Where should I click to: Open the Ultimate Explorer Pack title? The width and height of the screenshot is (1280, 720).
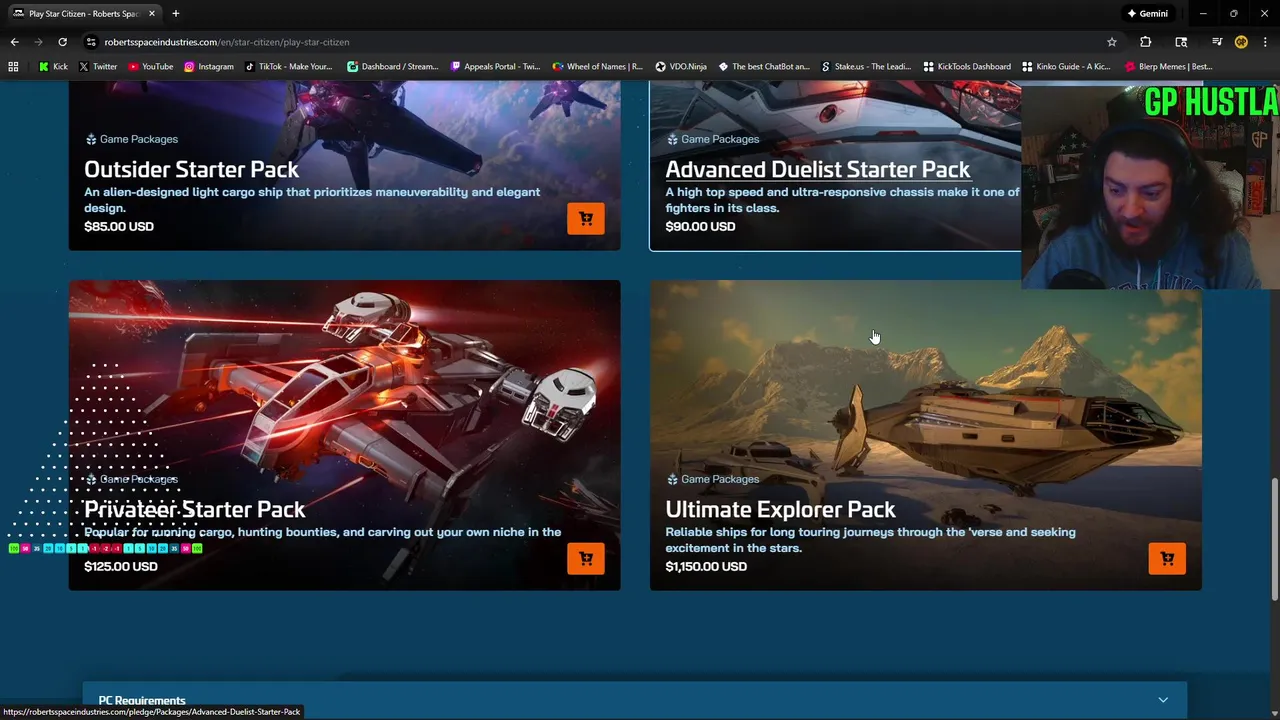point(780,509)
